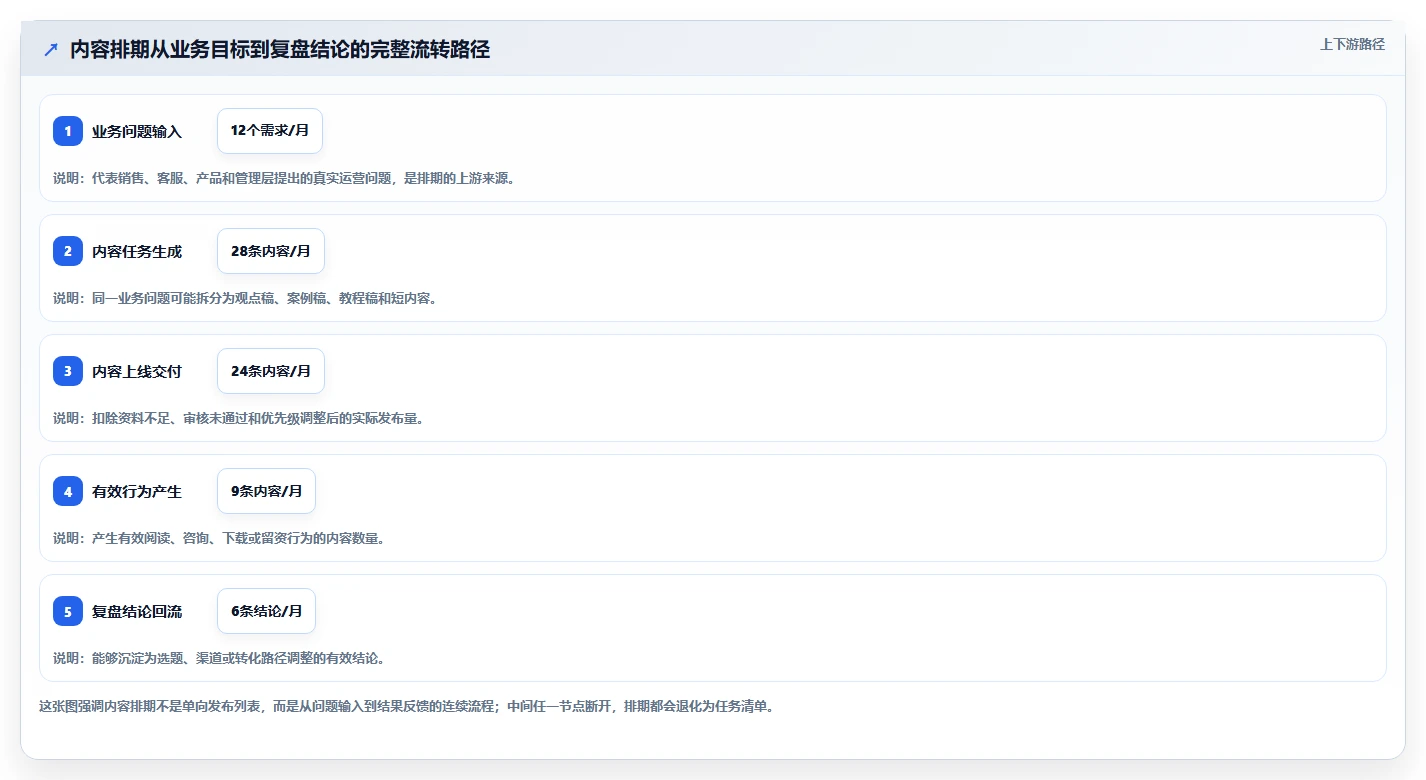Click the step 1 number badge
This screenshot has width=1426, height=780.
point(68,131)
